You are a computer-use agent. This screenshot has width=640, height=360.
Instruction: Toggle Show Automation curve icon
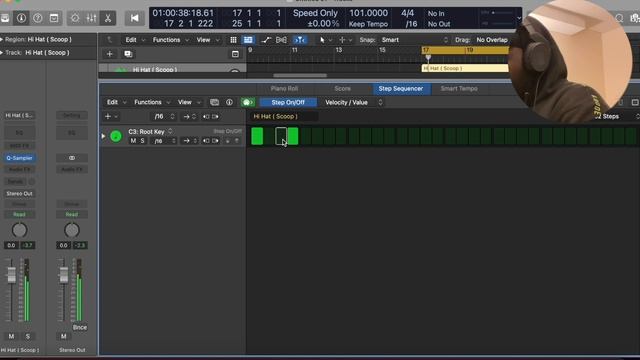pos(266,40)
